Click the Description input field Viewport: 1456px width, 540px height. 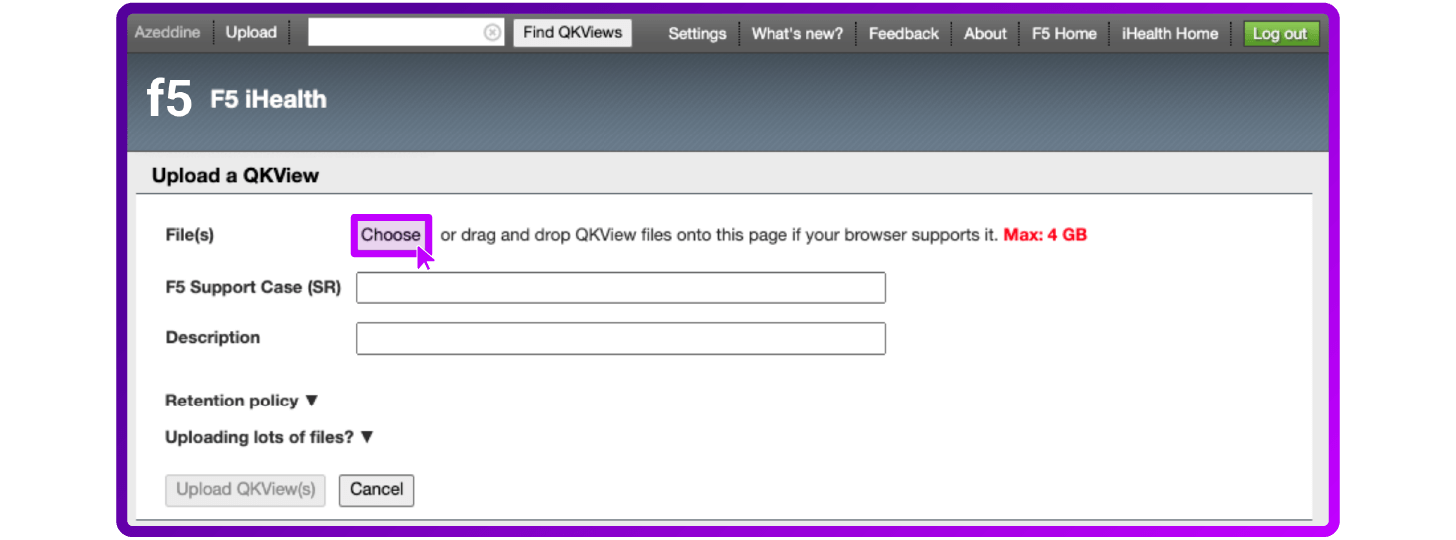[621, 338]
